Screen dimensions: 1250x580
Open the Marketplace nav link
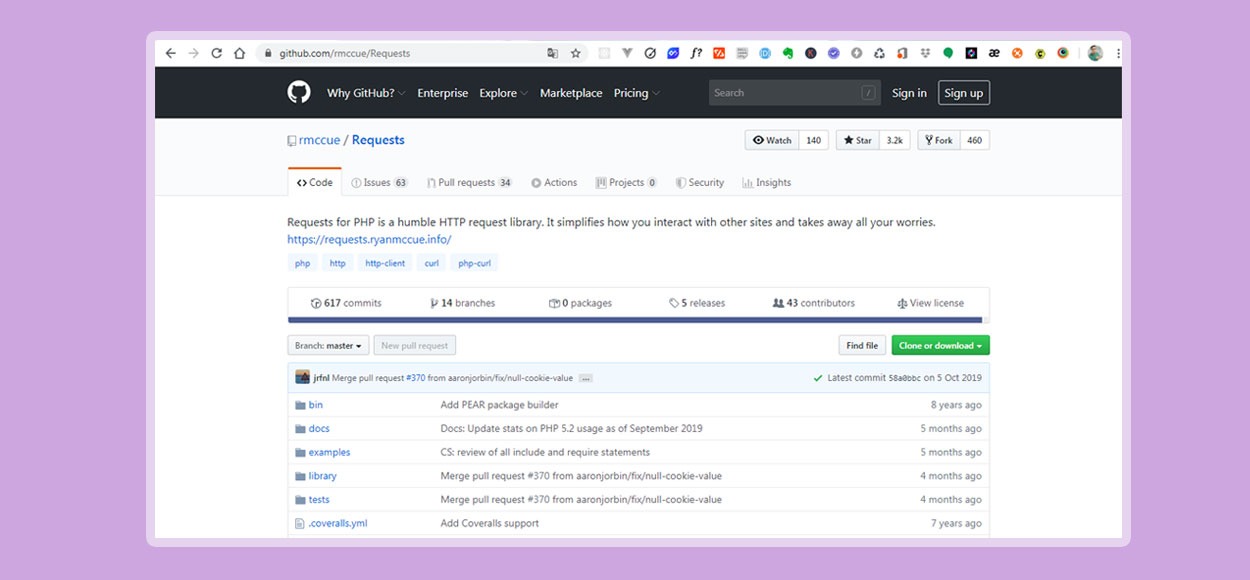pos(571,93)
